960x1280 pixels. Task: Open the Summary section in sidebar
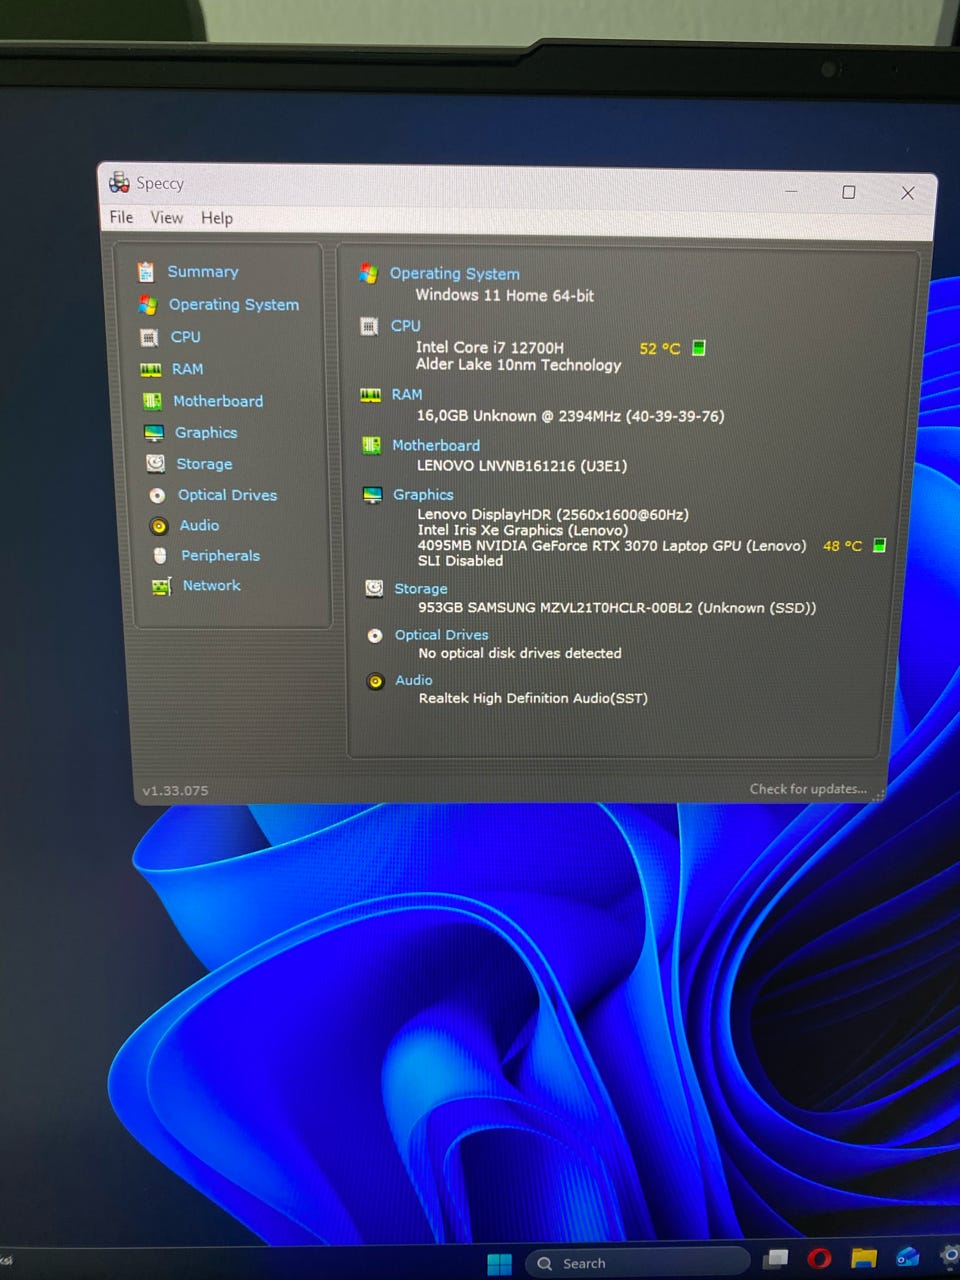click(203, 272)
